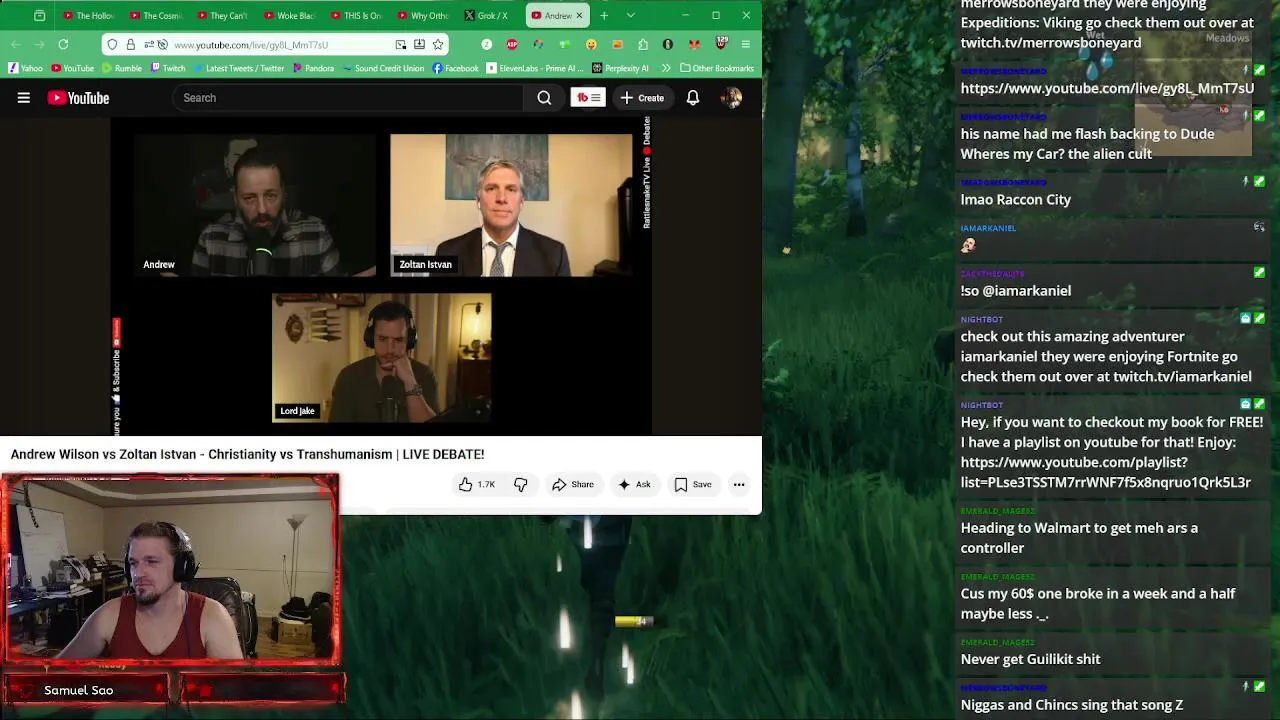Image resolution: width=1280 pixels, height=720 pixels.
Task: Open the Other Bookmarks folder
Action: [716, 68]
